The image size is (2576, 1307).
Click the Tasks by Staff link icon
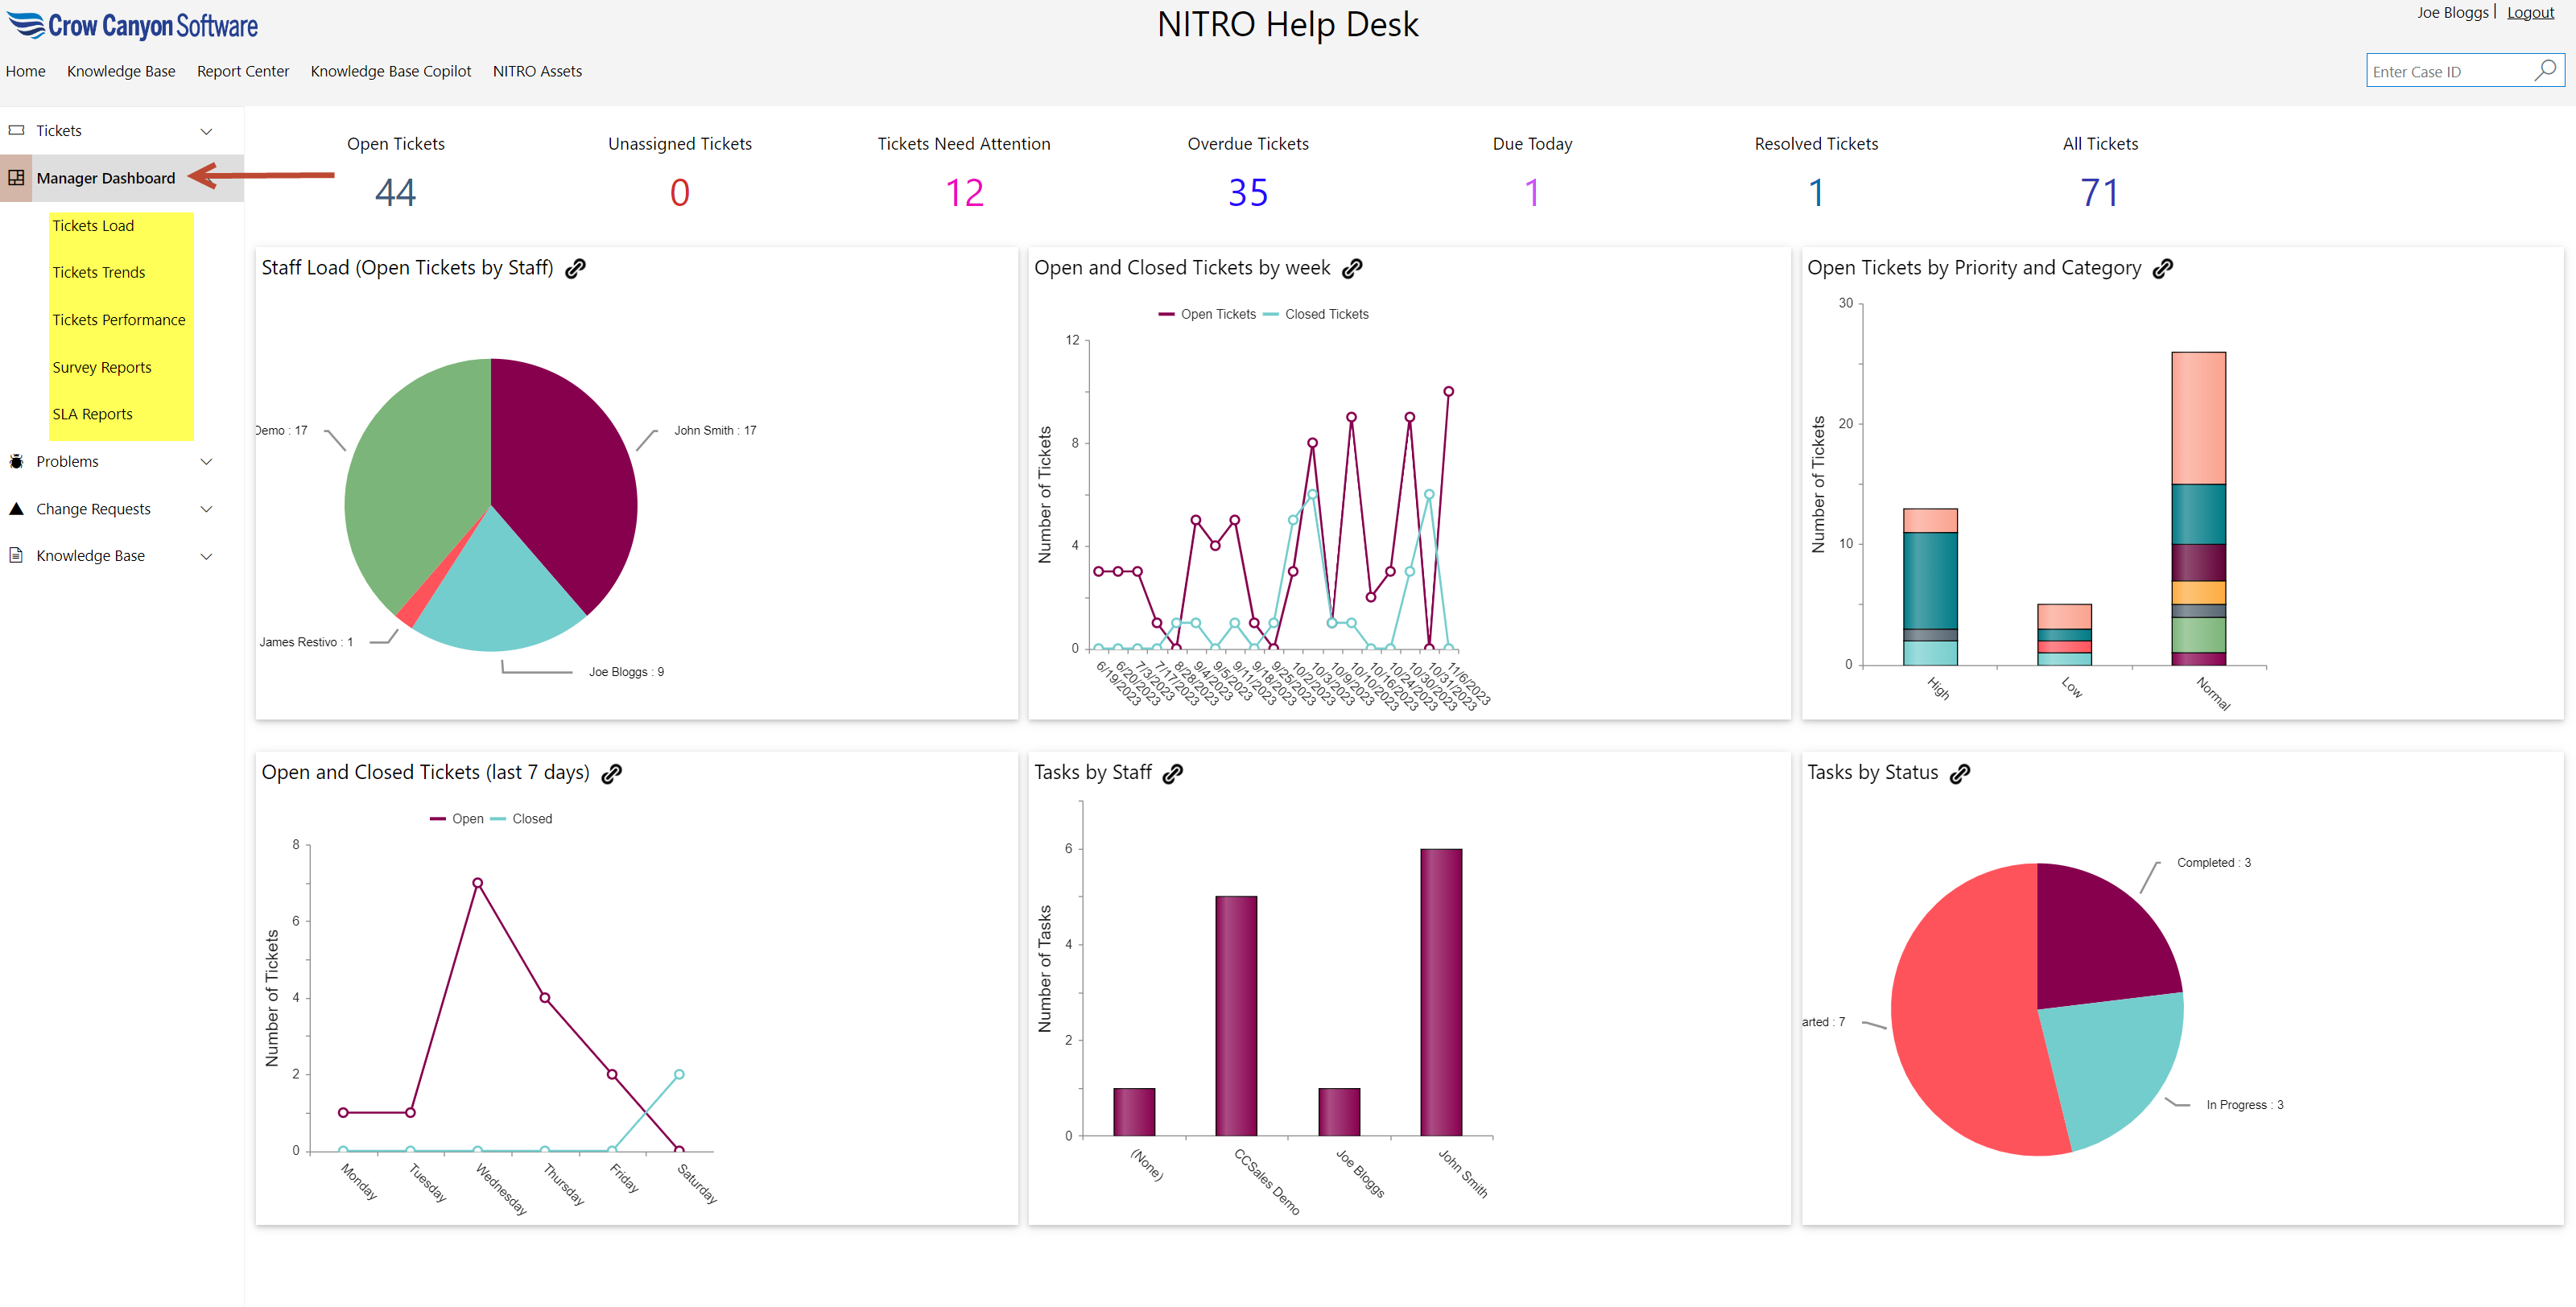(x=1173, y=773)
